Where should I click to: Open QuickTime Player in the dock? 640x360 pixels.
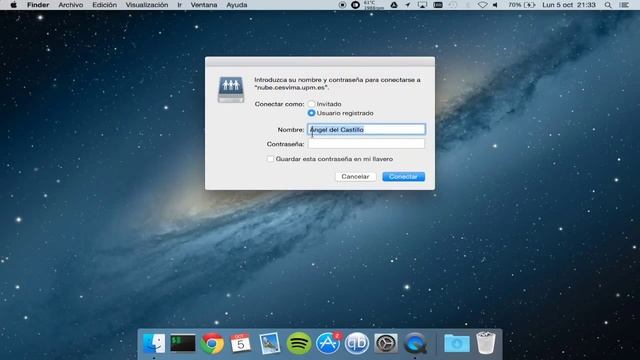click(415, 343)
